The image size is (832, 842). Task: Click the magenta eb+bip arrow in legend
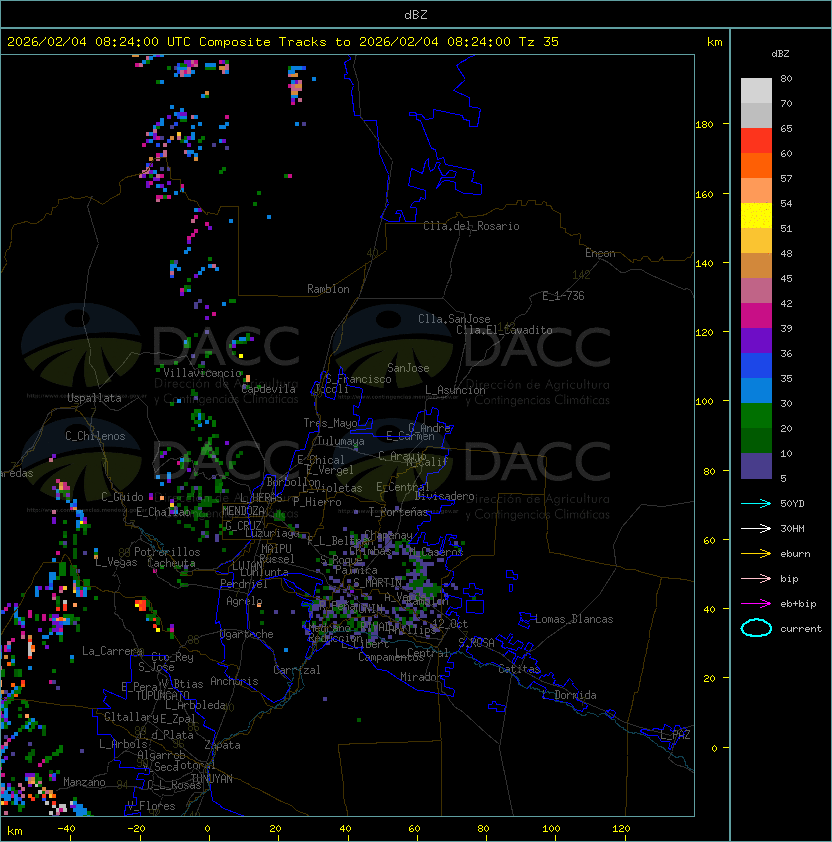point(756,604)
